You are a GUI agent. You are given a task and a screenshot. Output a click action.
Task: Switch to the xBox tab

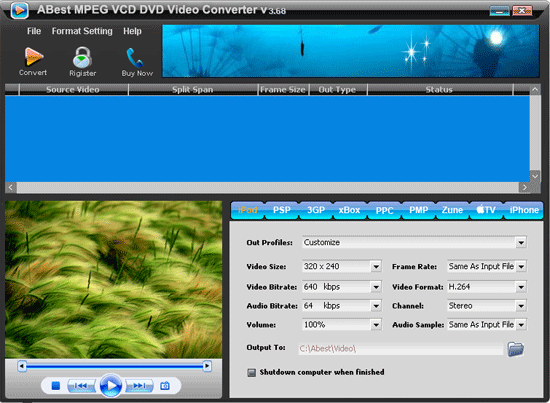tap(349, 210)
